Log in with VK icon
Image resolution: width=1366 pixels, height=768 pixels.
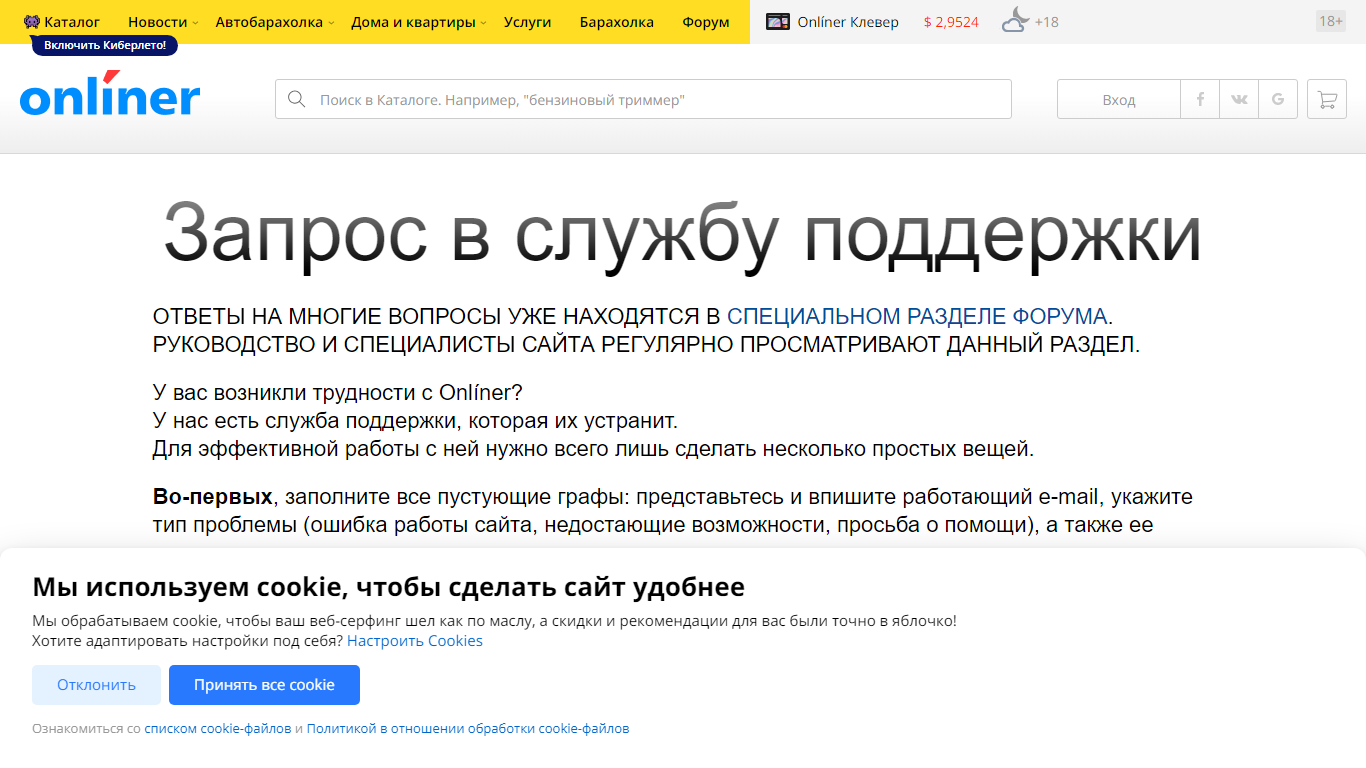(x=1239, y=99)
